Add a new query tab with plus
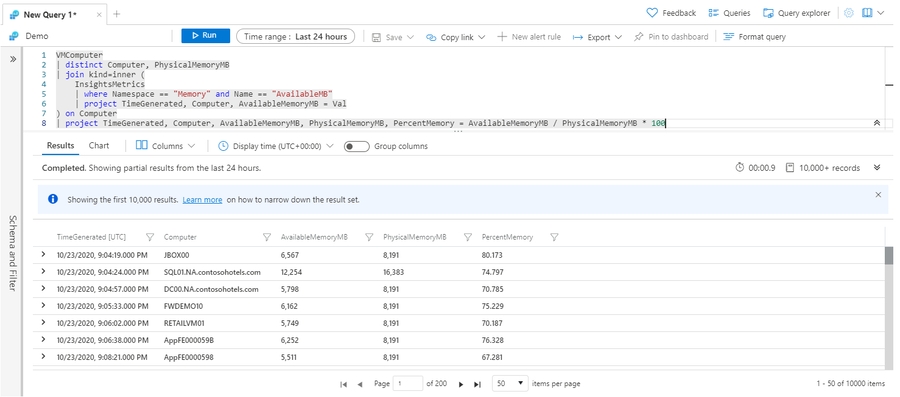The width and height of the screenshot is (900, 397). point(117,14)
